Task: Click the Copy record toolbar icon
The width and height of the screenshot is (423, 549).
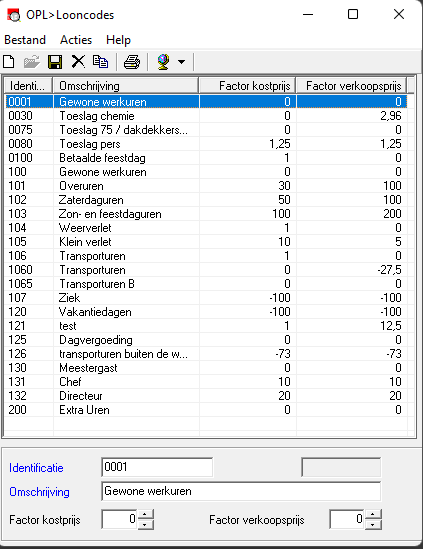Action: click(100, 62)
